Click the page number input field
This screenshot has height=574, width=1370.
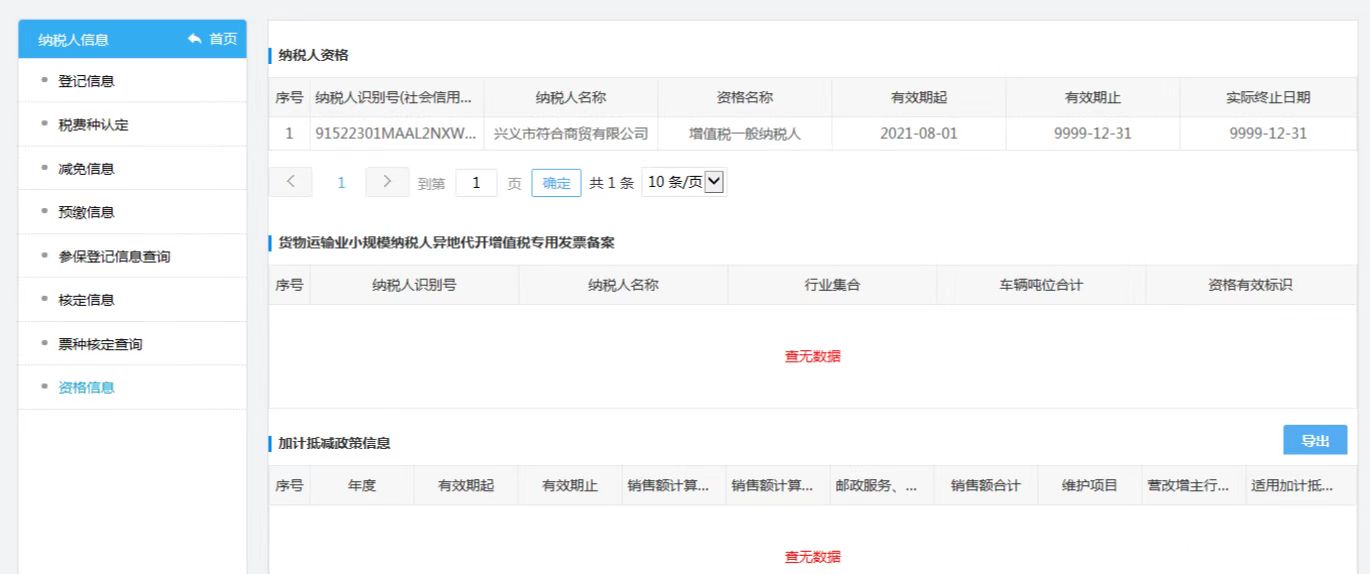point(476,183)
